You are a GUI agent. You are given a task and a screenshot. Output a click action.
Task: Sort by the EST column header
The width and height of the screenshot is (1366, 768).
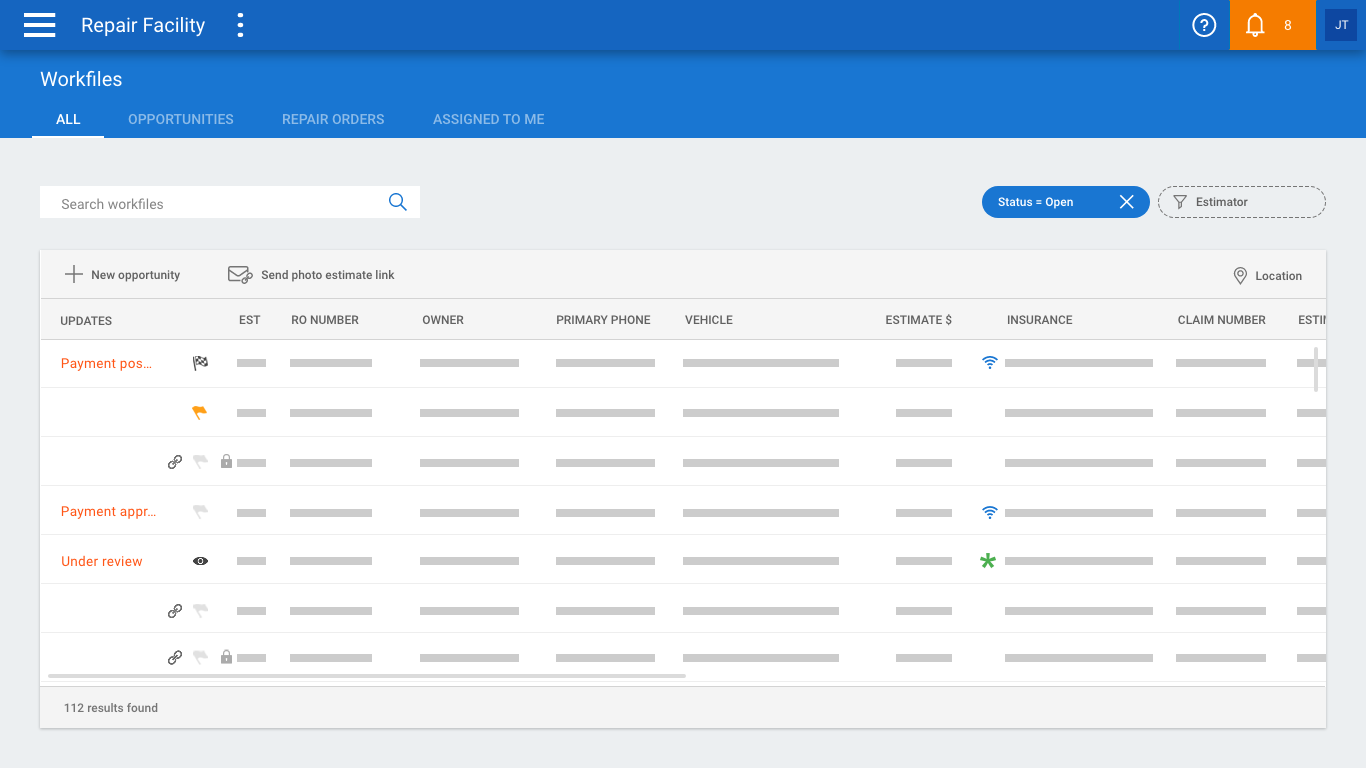(x=250, y=320)
